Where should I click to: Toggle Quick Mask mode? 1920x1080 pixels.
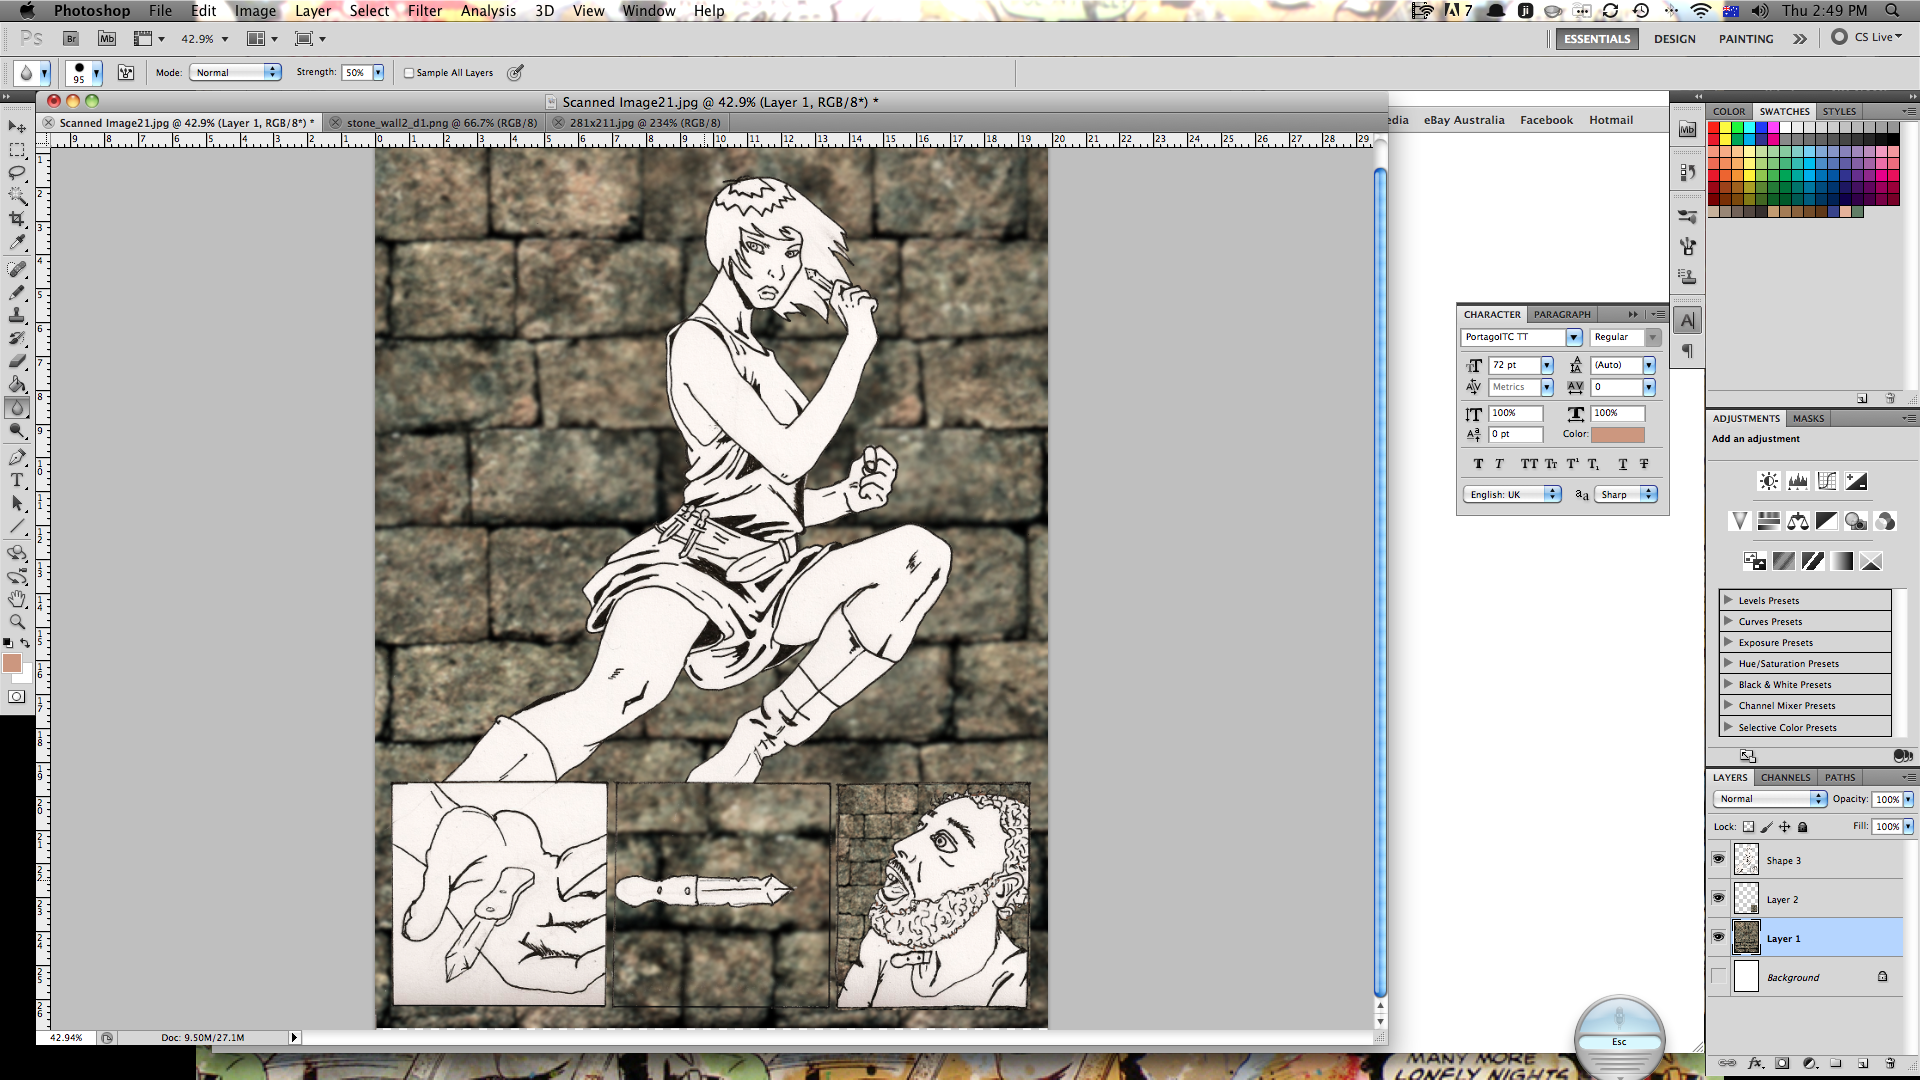(x=17, y=697)
